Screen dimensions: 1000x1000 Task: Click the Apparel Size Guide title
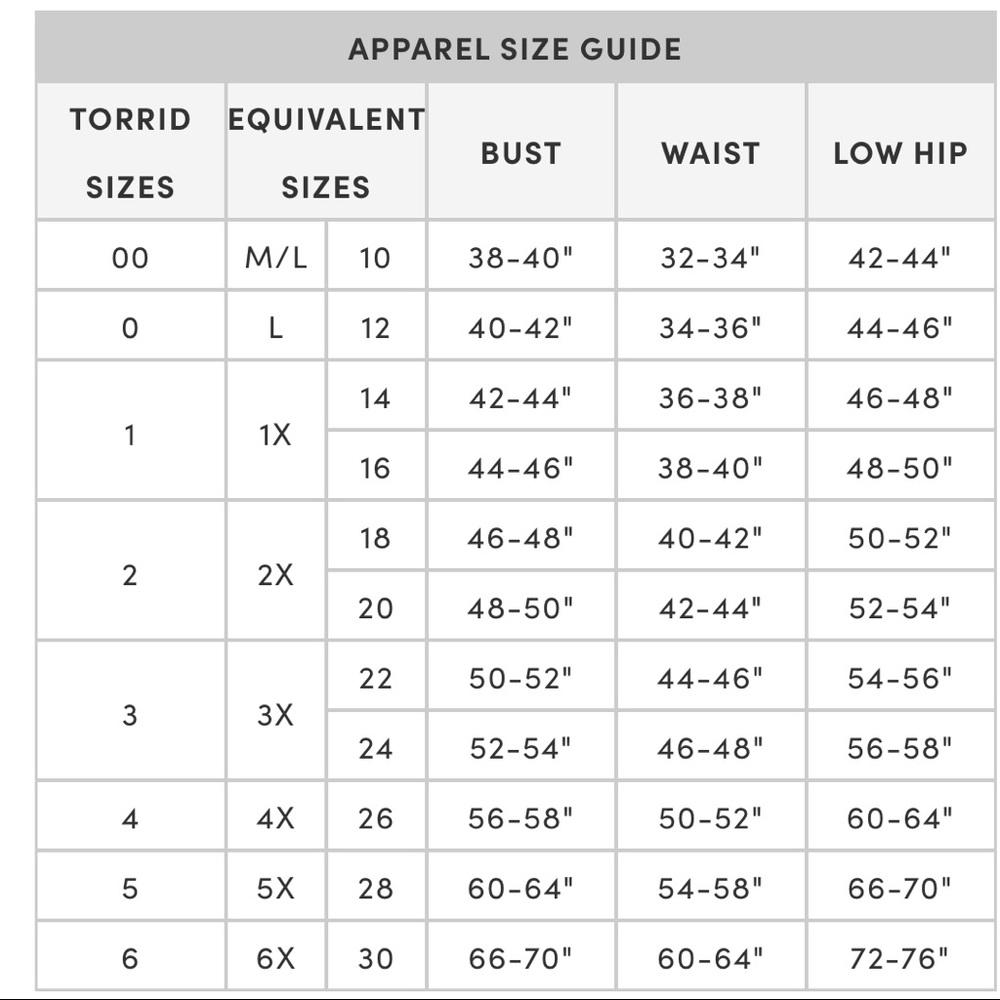(x=515, y=49)
